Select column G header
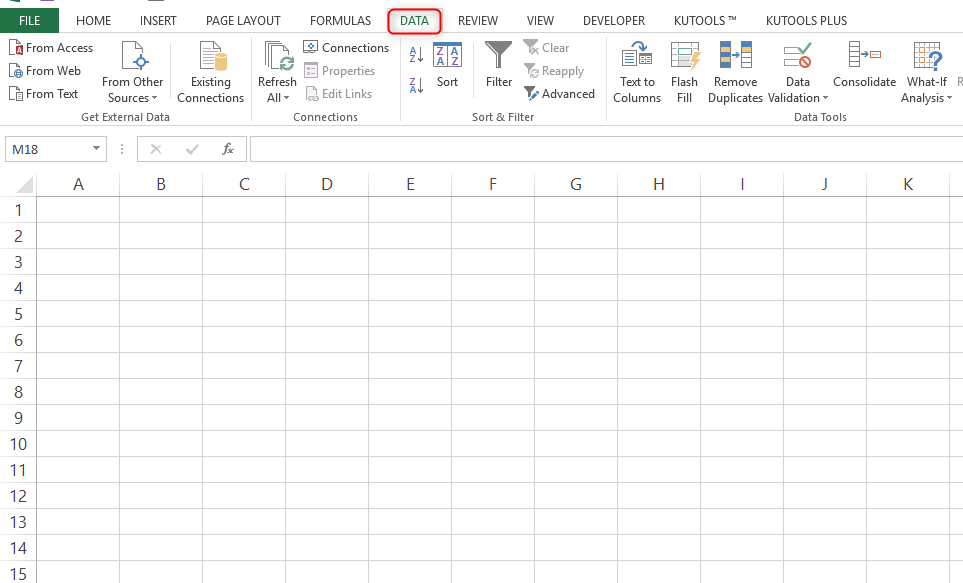This screenshot has height=583, width=963. (x=575, y=184)
